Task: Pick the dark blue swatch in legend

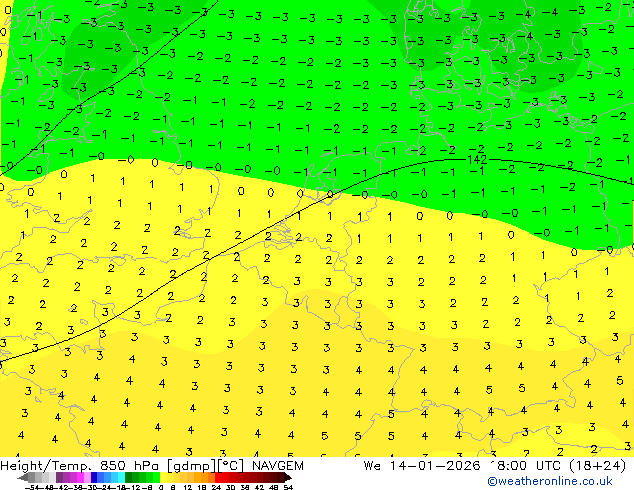Action: pyautogui.click(x=94, y=477)
